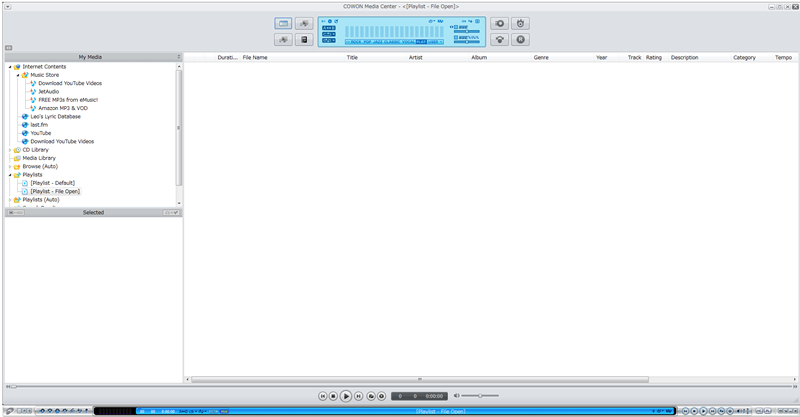This screenshot has width=800, height=417.
Task: Click the Stop button in the transport controls
Action: tap(333, 396)
